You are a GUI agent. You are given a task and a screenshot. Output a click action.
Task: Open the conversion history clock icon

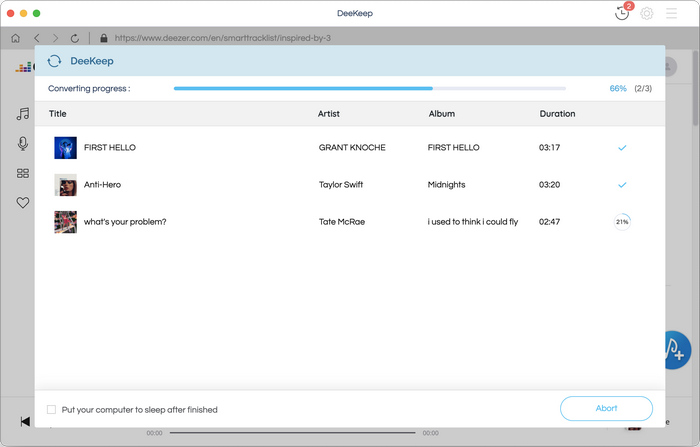[622, 13]
